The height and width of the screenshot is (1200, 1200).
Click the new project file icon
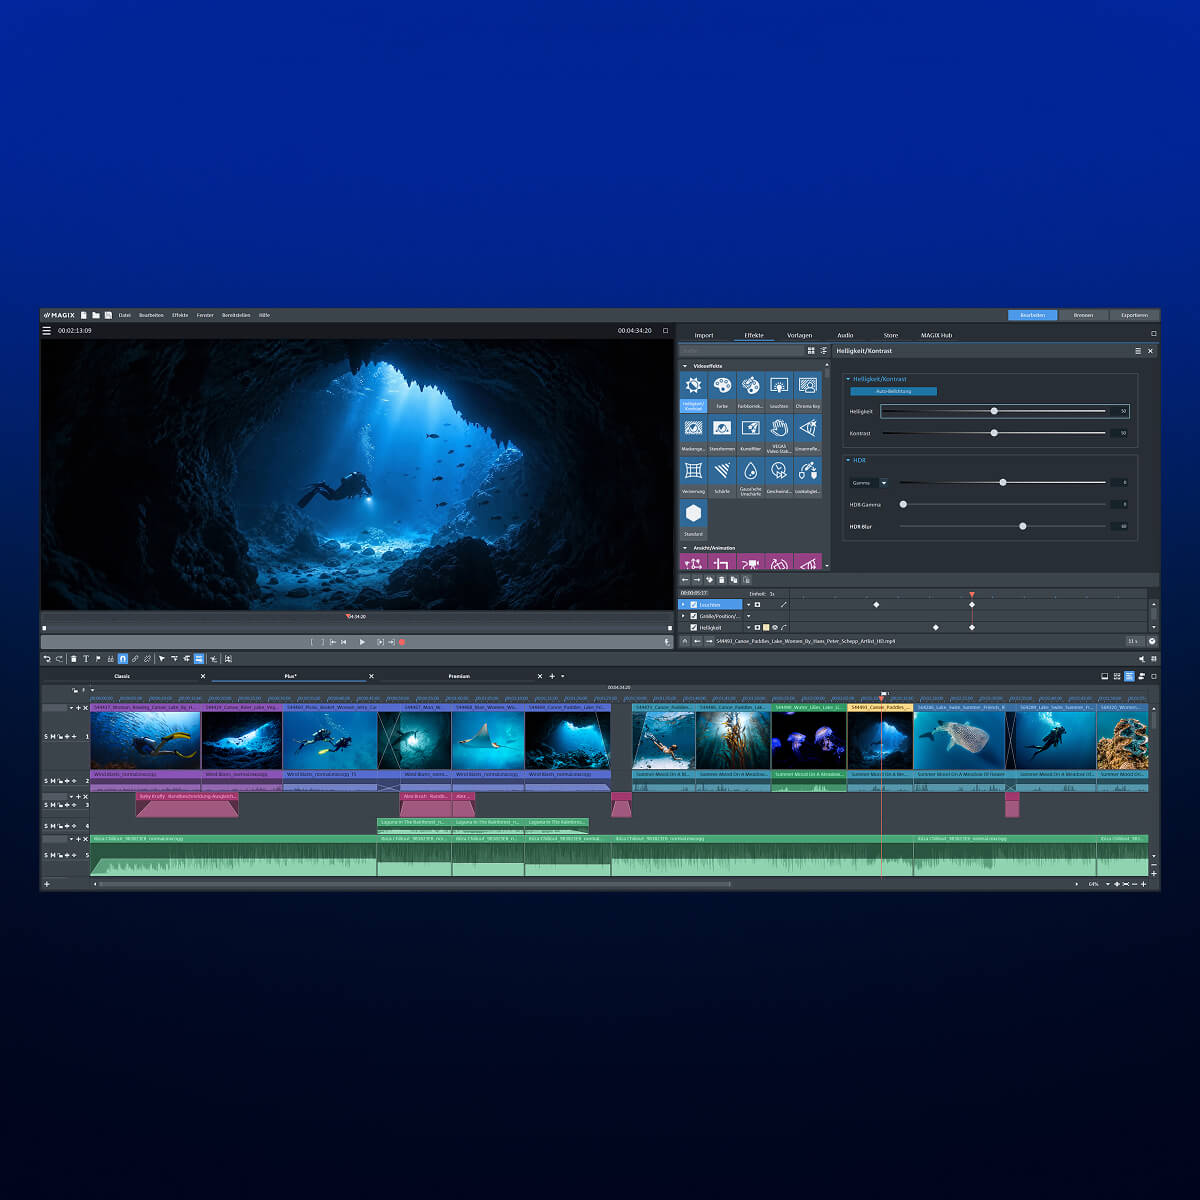click(84, 315)
